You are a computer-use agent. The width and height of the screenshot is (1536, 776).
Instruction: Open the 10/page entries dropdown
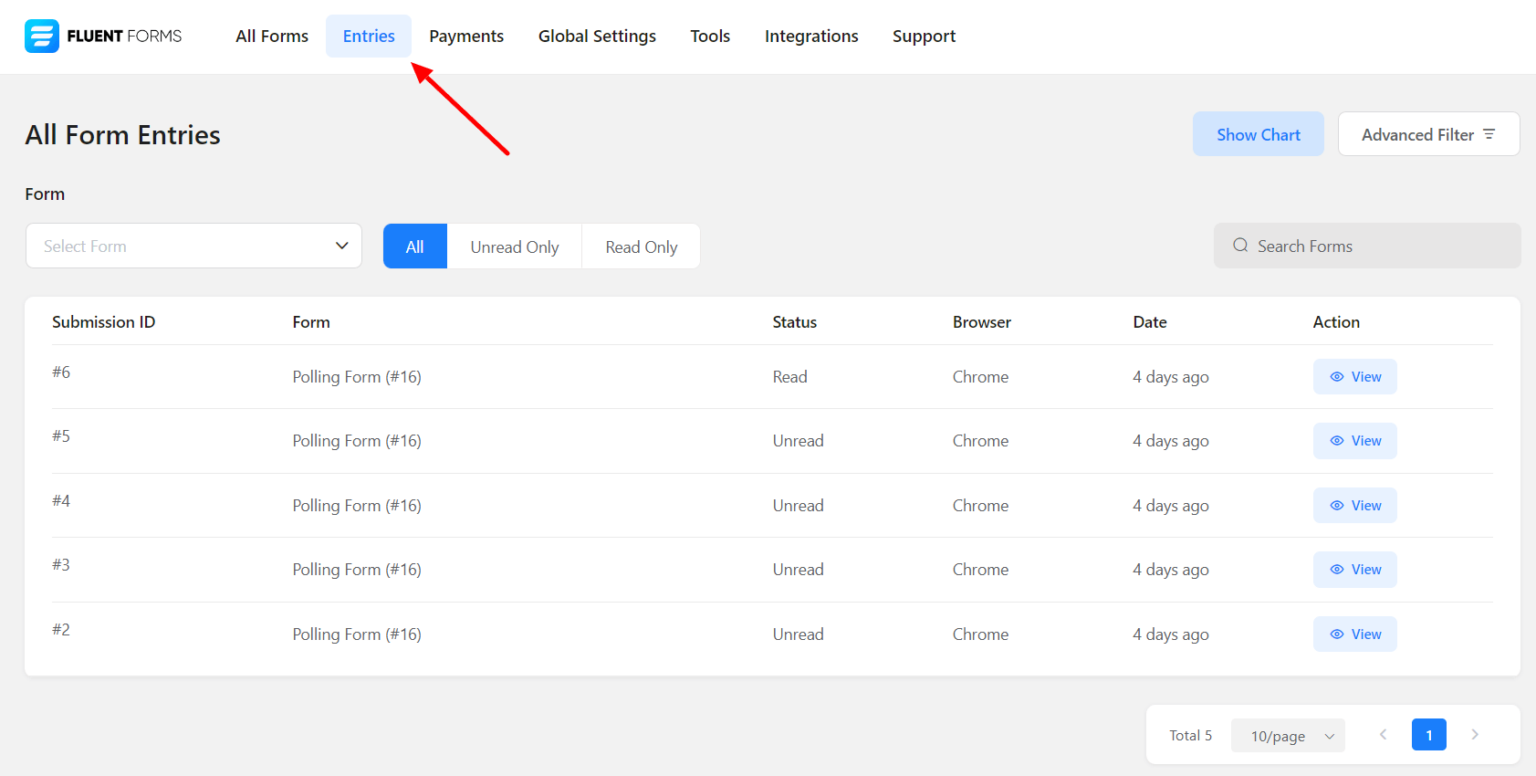click(1287, 735)
